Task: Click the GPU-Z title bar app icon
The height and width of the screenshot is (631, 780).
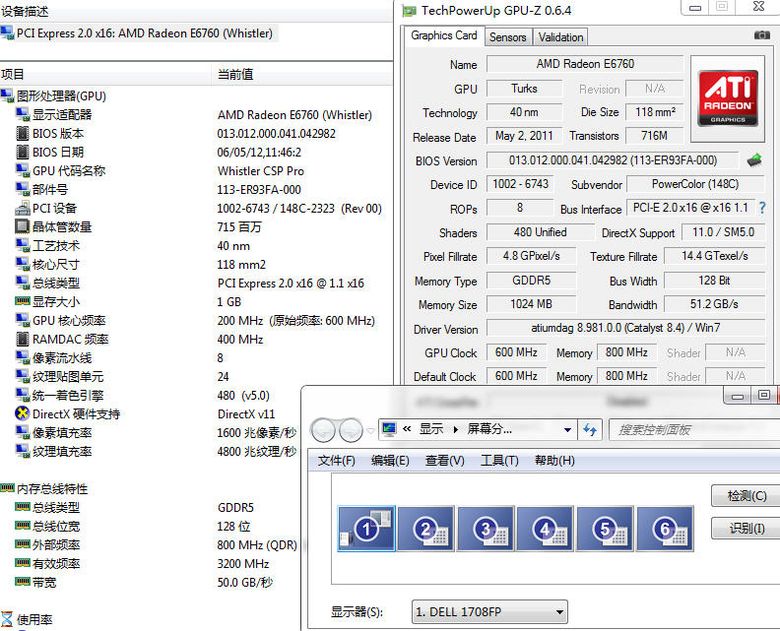Action: 409,10
